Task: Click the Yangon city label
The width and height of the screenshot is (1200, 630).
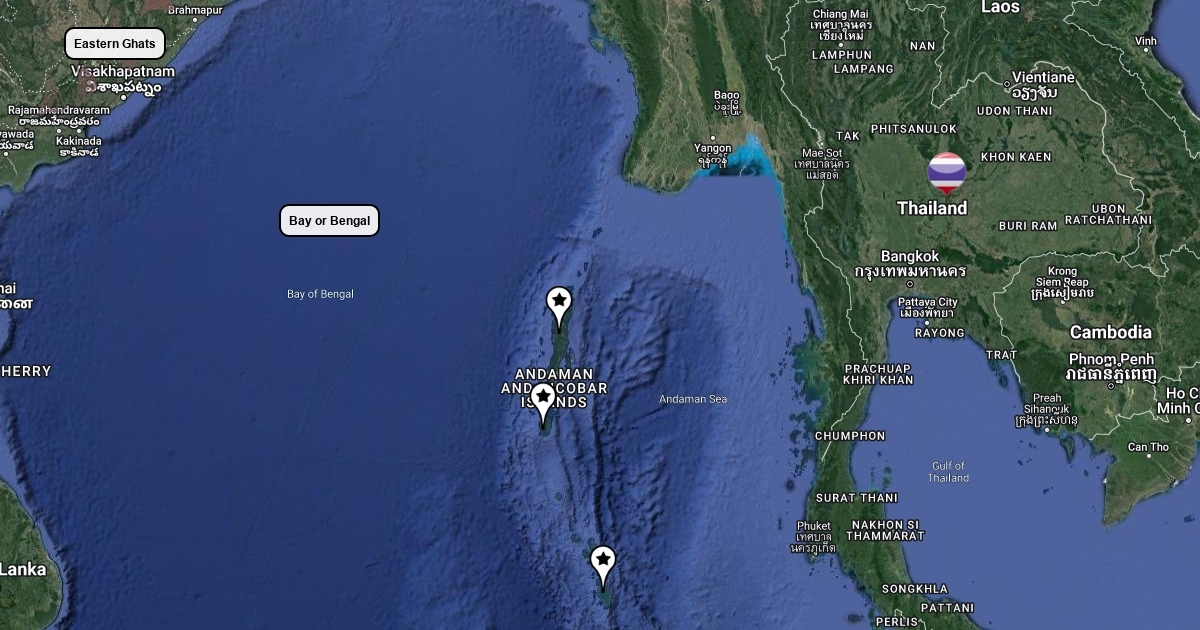Action: [713, 149]
